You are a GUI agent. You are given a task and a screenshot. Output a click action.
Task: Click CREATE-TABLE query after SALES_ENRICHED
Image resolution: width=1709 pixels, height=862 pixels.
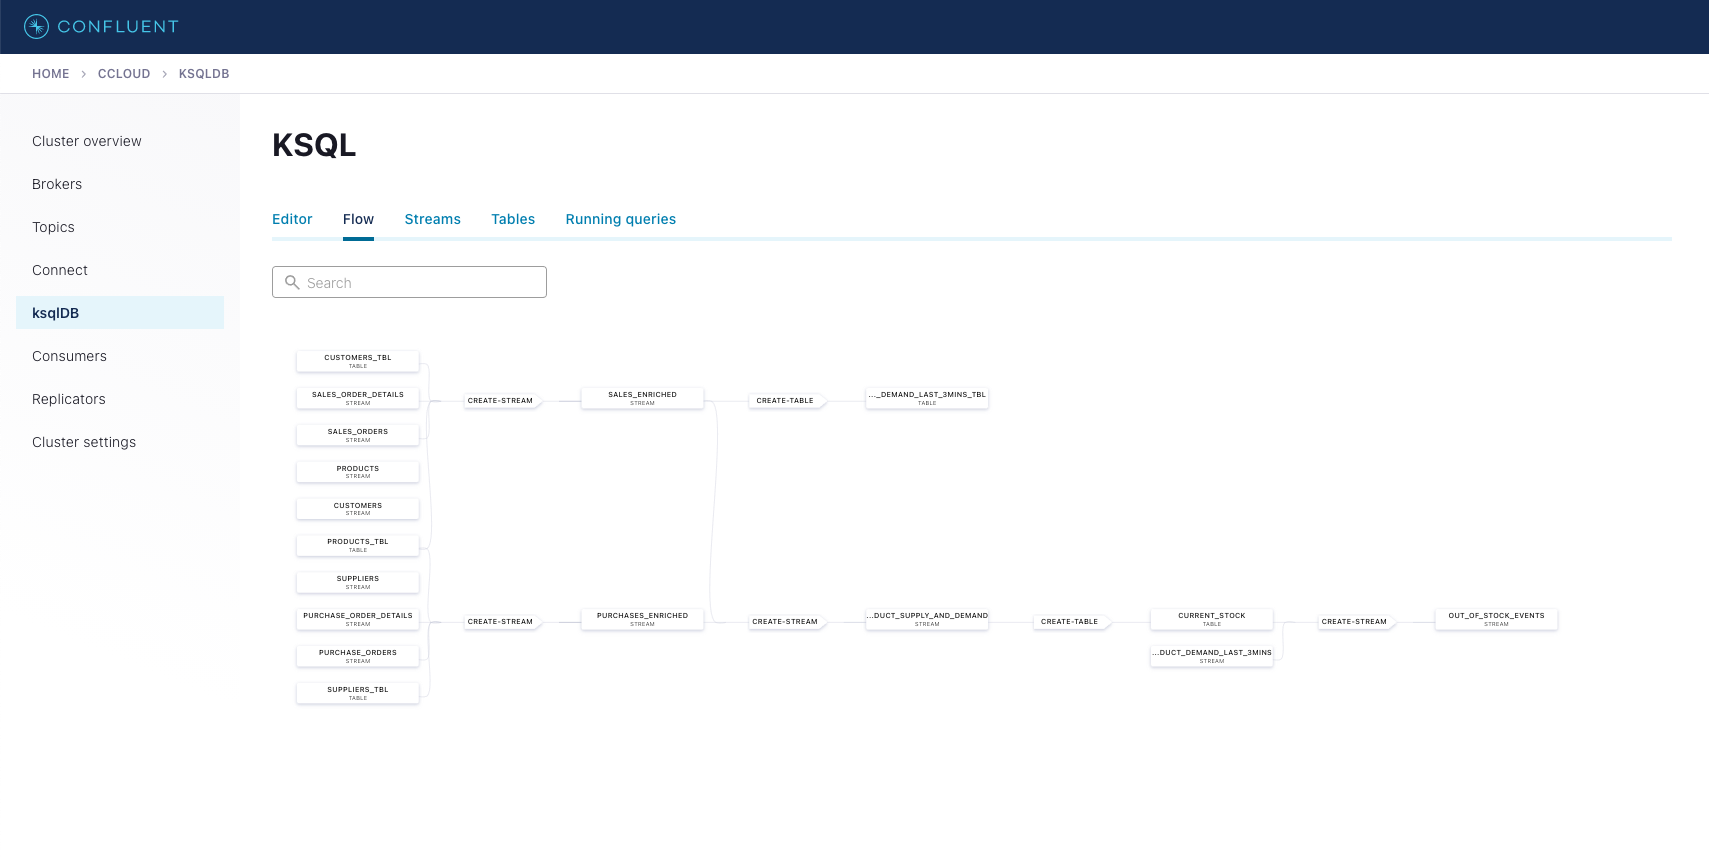tap(786, 400)
